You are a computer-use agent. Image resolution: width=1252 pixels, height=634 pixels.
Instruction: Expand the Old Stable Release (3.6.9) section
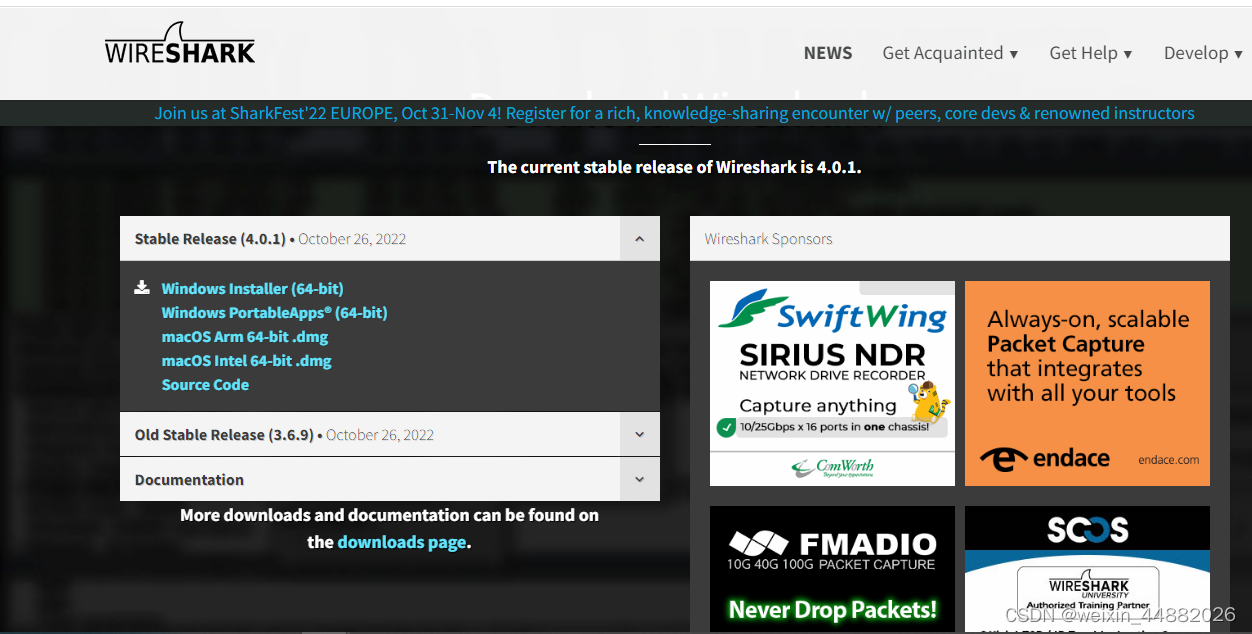coord(639,435)
